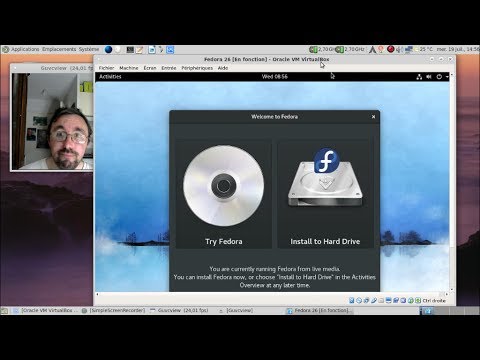
Task: Click the red record icon in system tray
Action: pos(391,49)
